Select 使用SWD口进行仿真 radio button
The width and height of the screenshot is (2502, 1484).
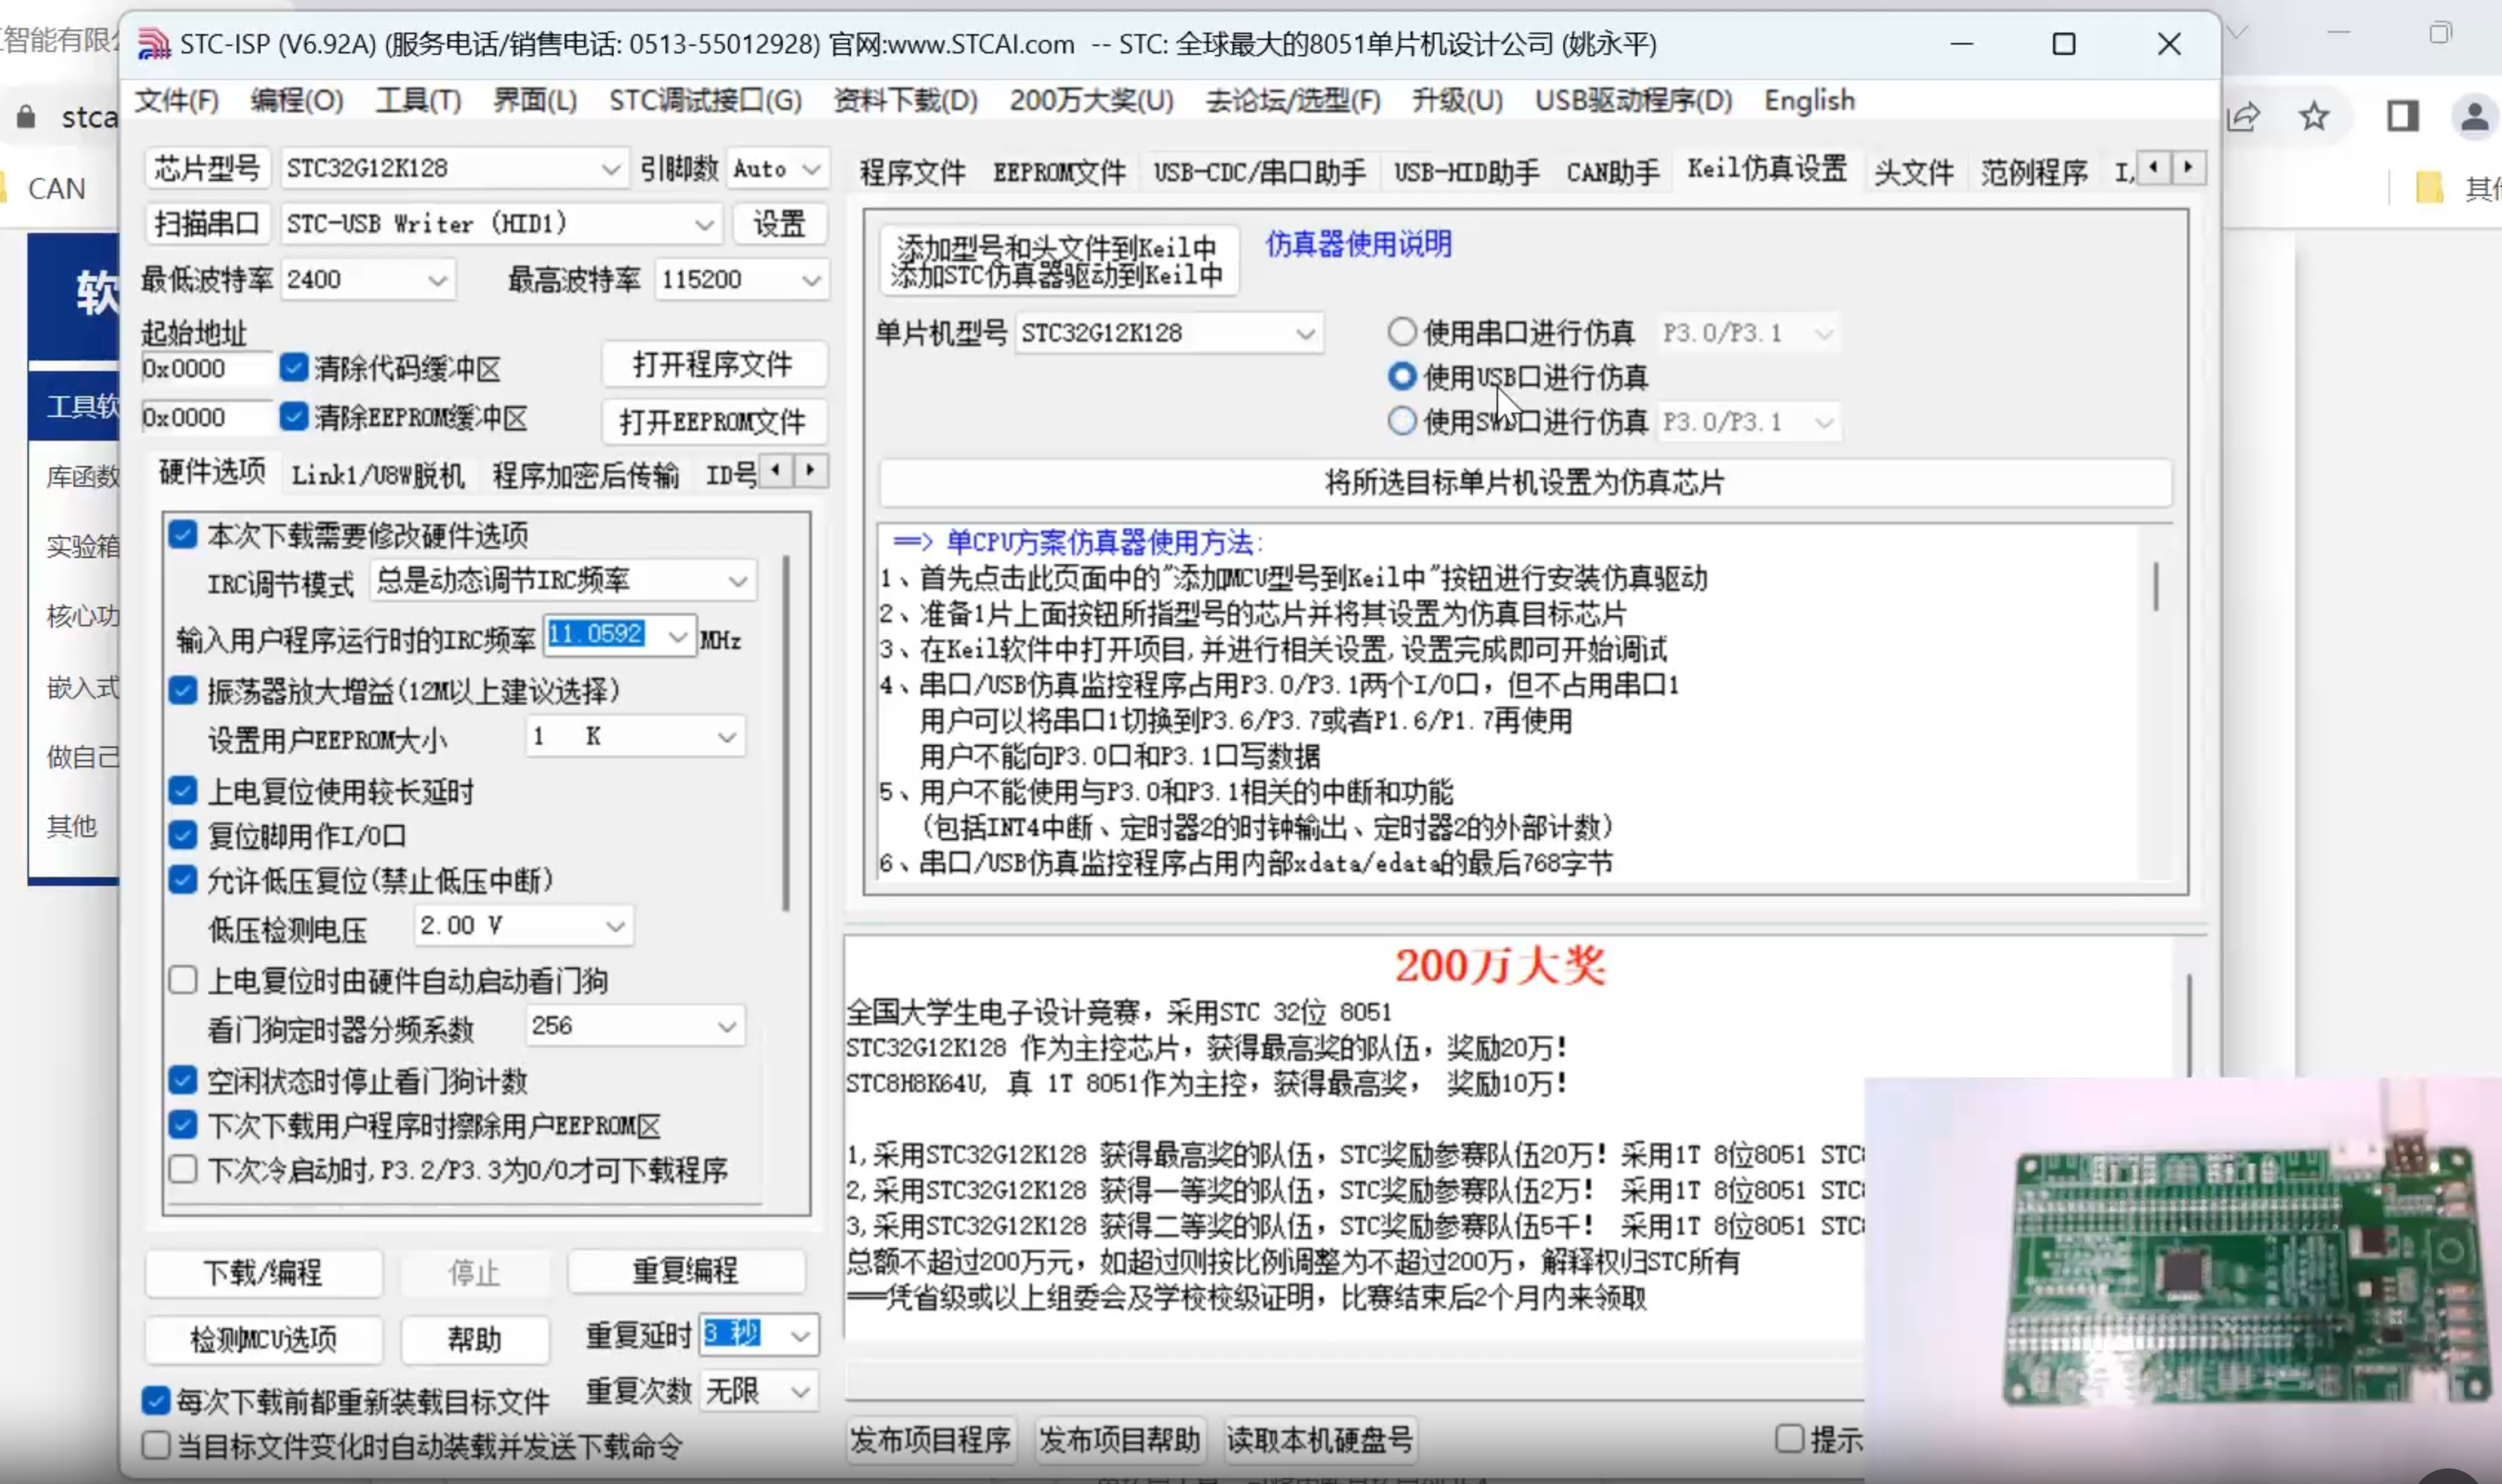pyautogui.click(x=1402, y=421)
